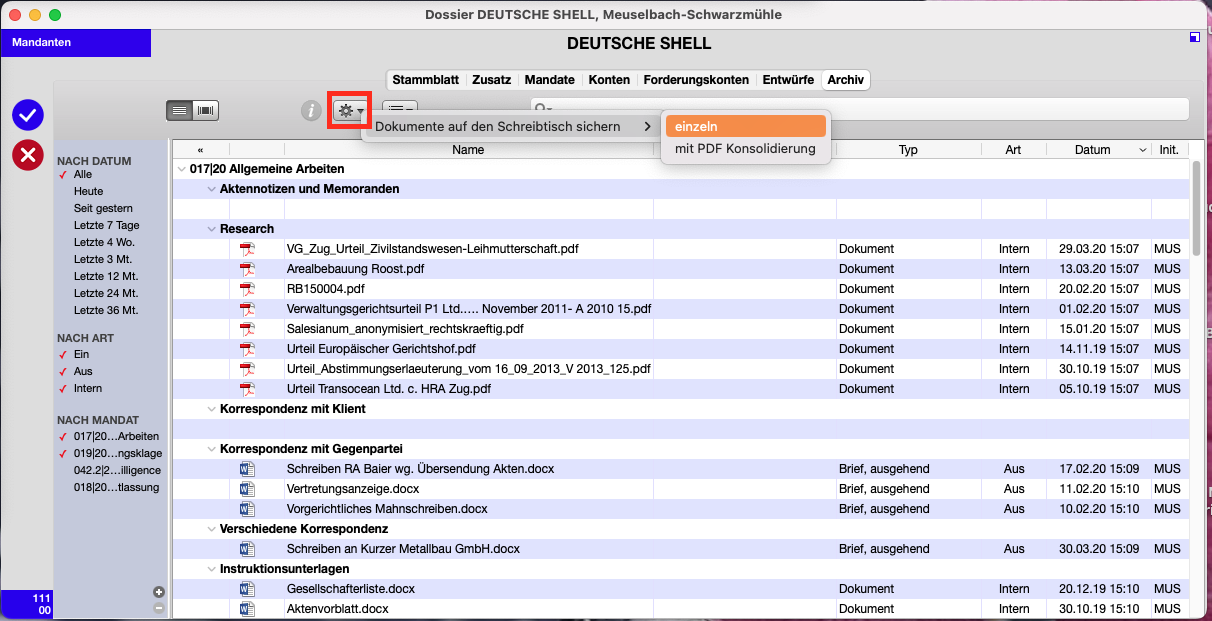Open the Zusatz tab
The height and width of the screenshot is (621, 1212).
point(491,80)
